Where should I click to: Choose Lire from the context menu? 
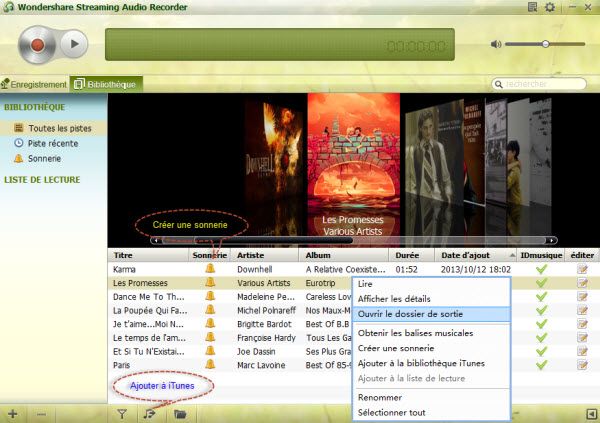click(431, 284)
